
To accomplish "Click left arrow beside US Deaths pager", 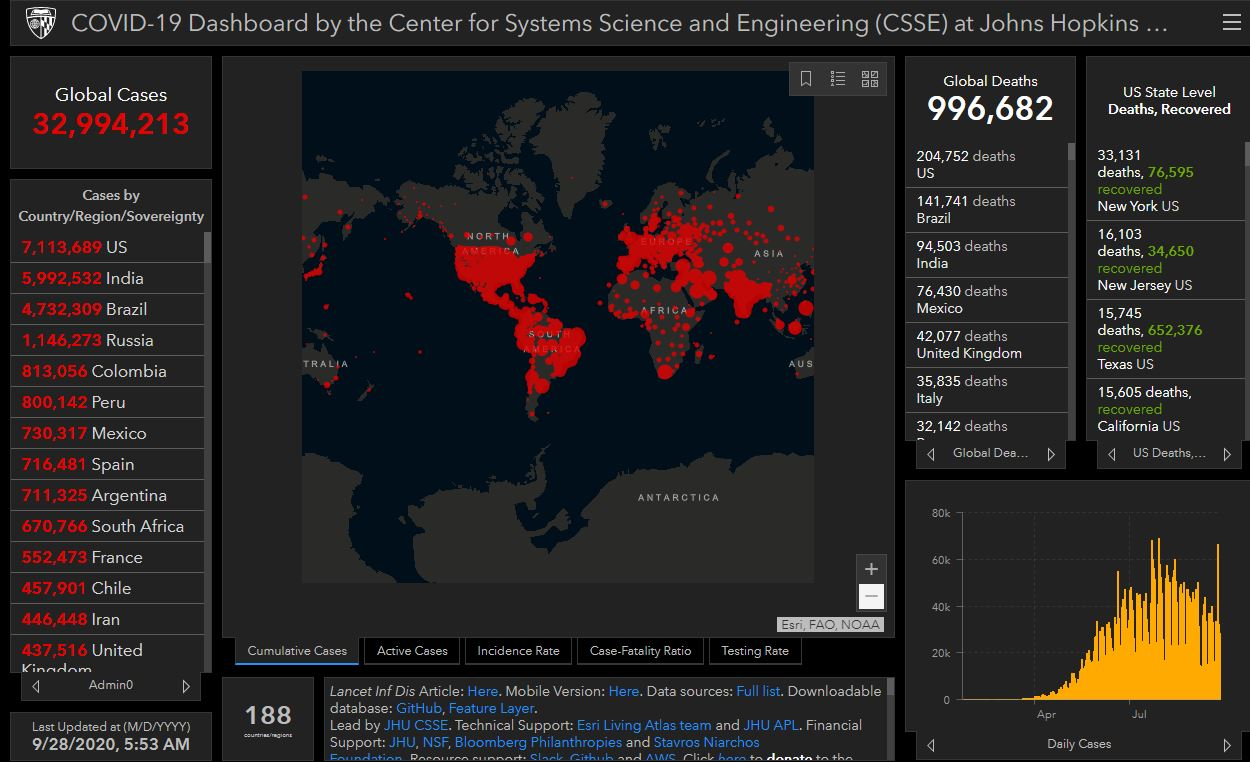I will (x=1111, y=454).
